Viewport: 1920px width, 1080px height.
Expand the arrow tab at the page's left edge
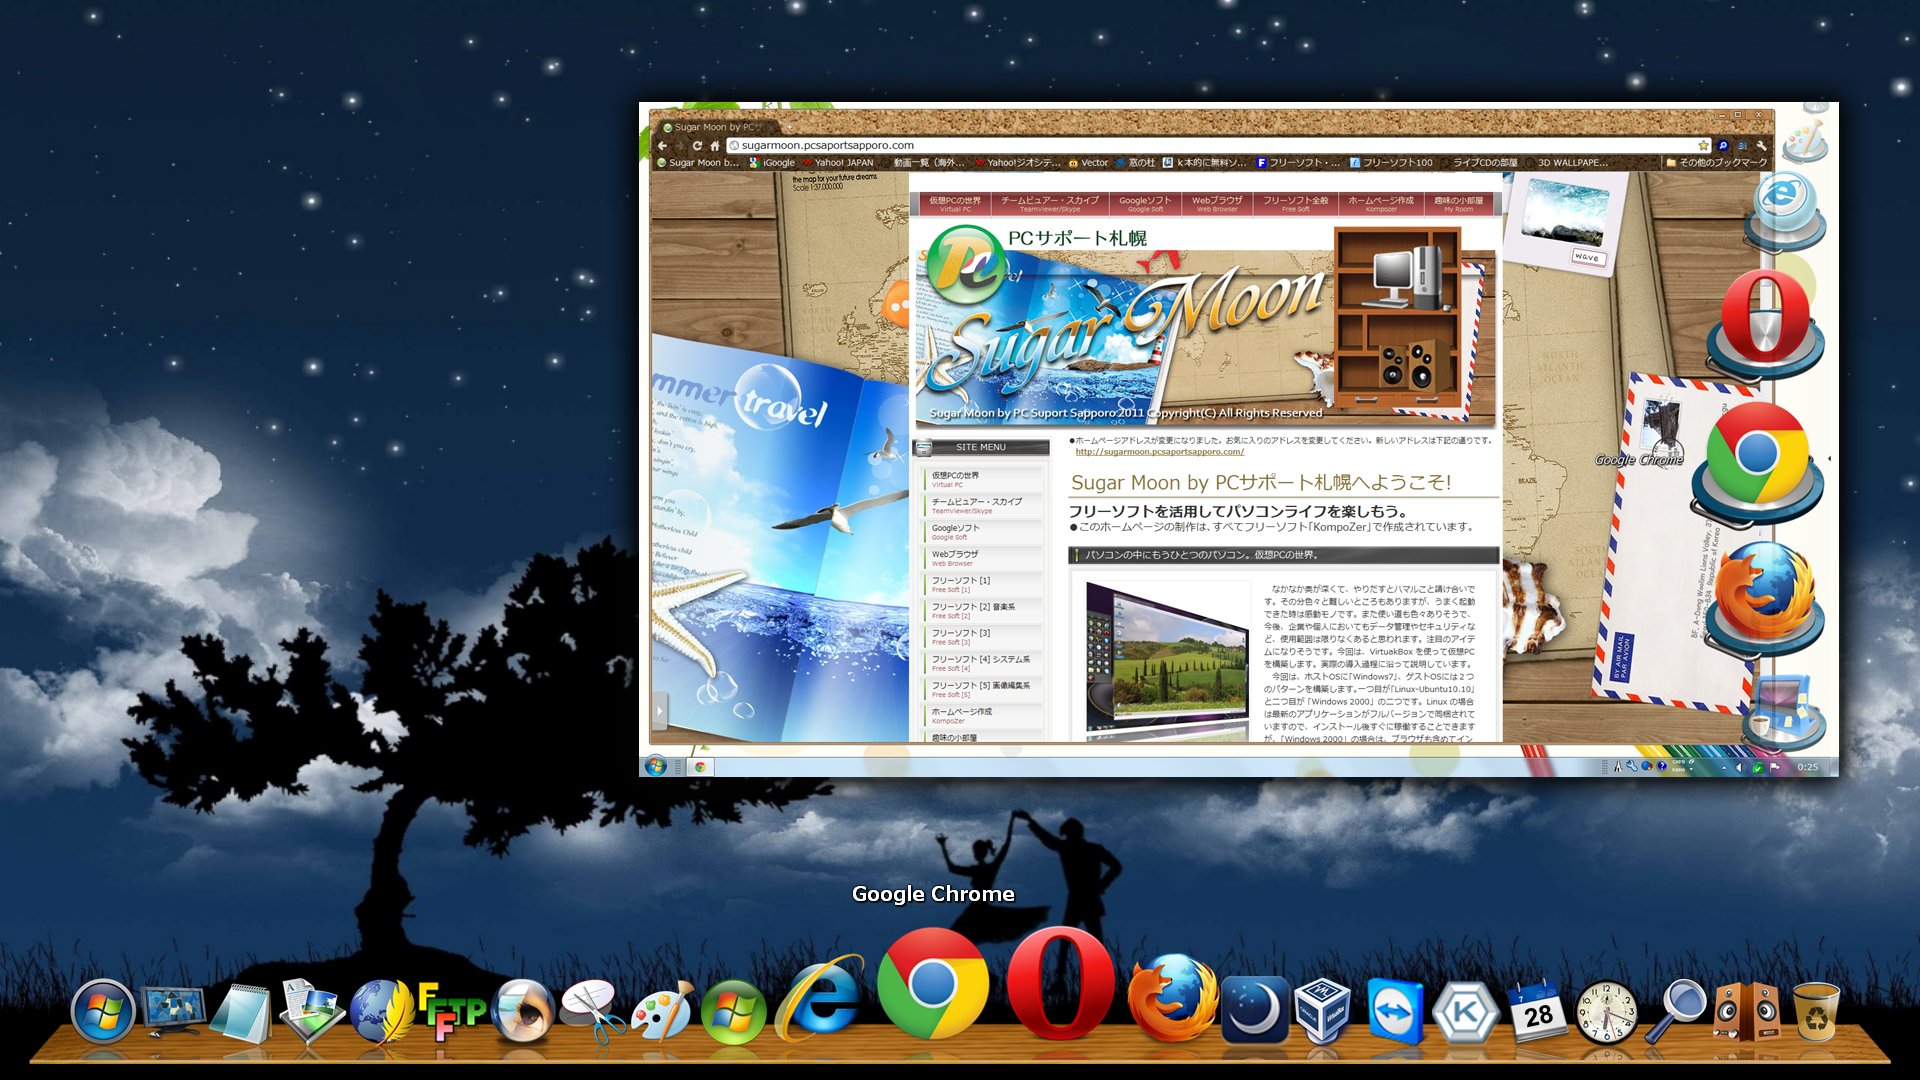658,711
